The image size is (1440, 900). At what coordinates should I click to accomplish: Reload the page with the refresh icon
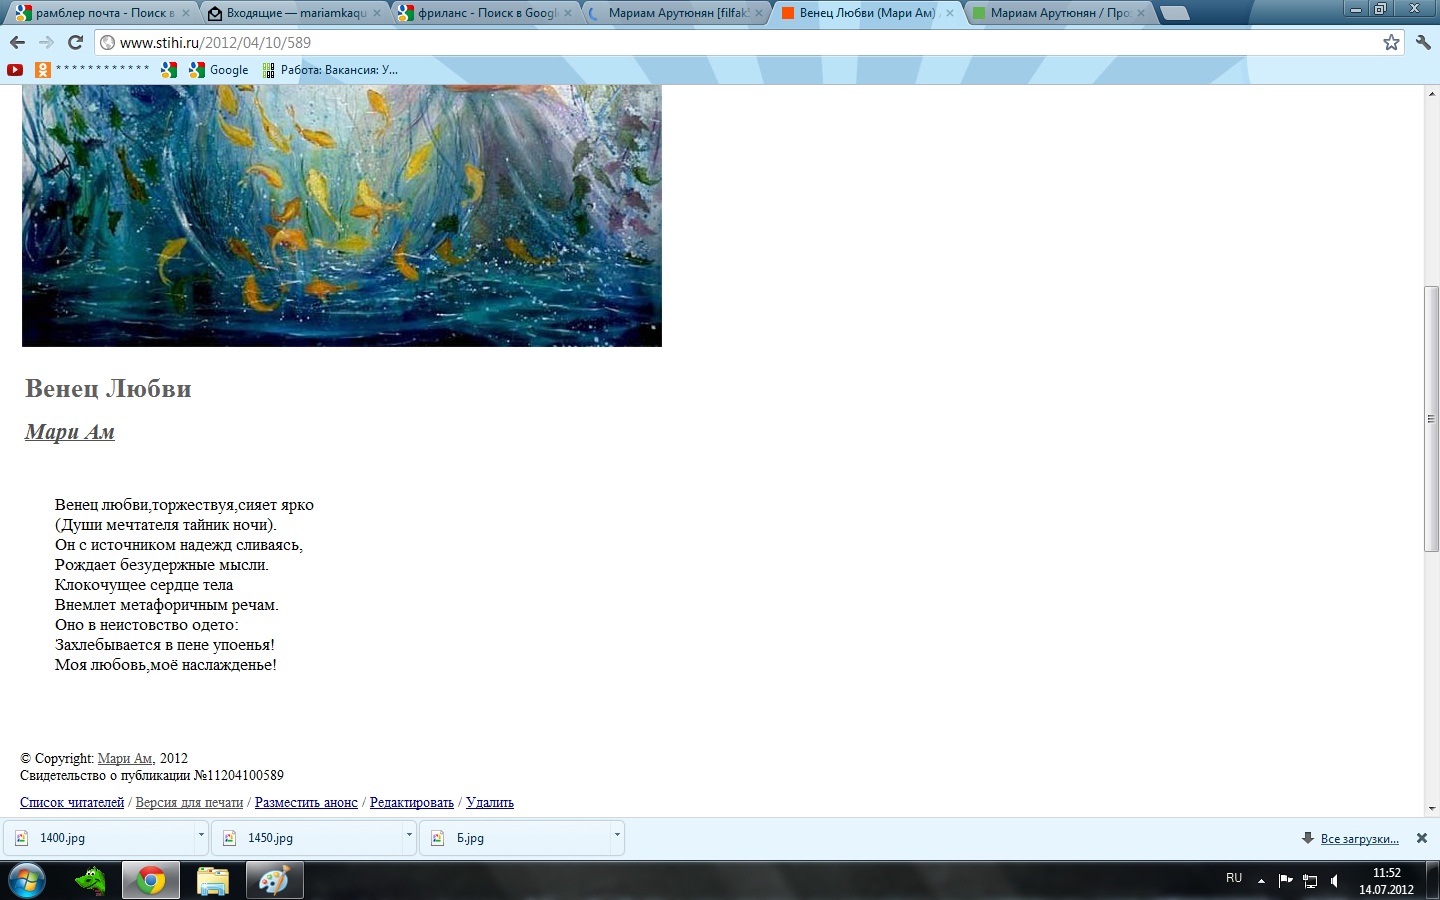point(75,42)
